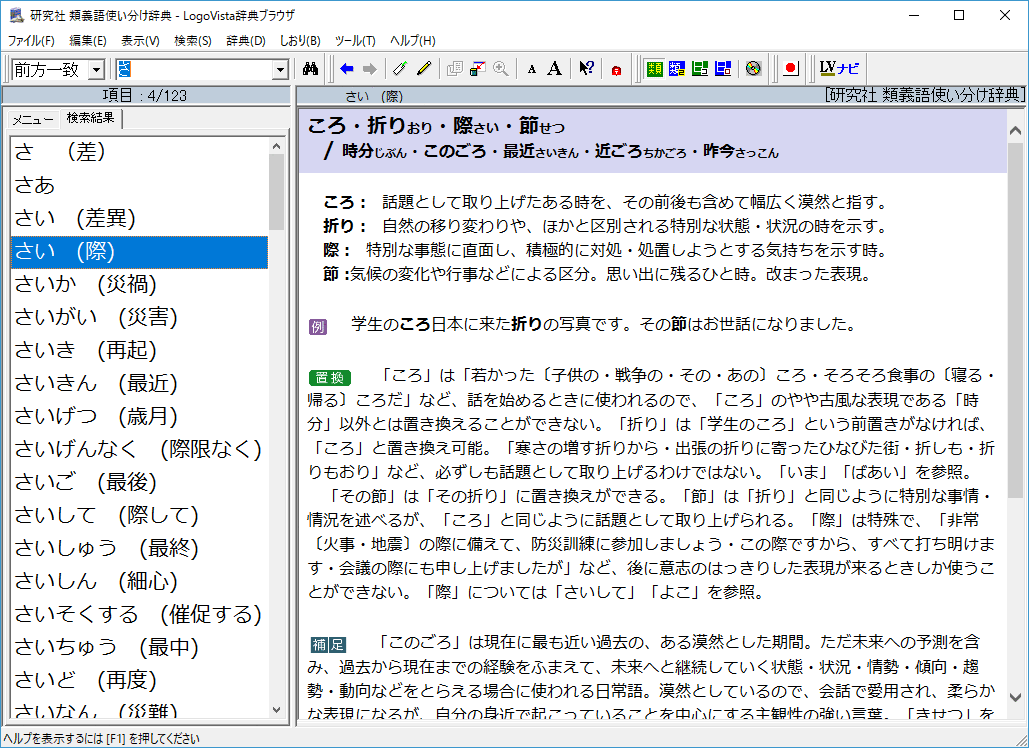Image resolution: width=1029 pixels, height=748 pixels.
Task: Increase text size with large A icon
Action: click(555, 68)
